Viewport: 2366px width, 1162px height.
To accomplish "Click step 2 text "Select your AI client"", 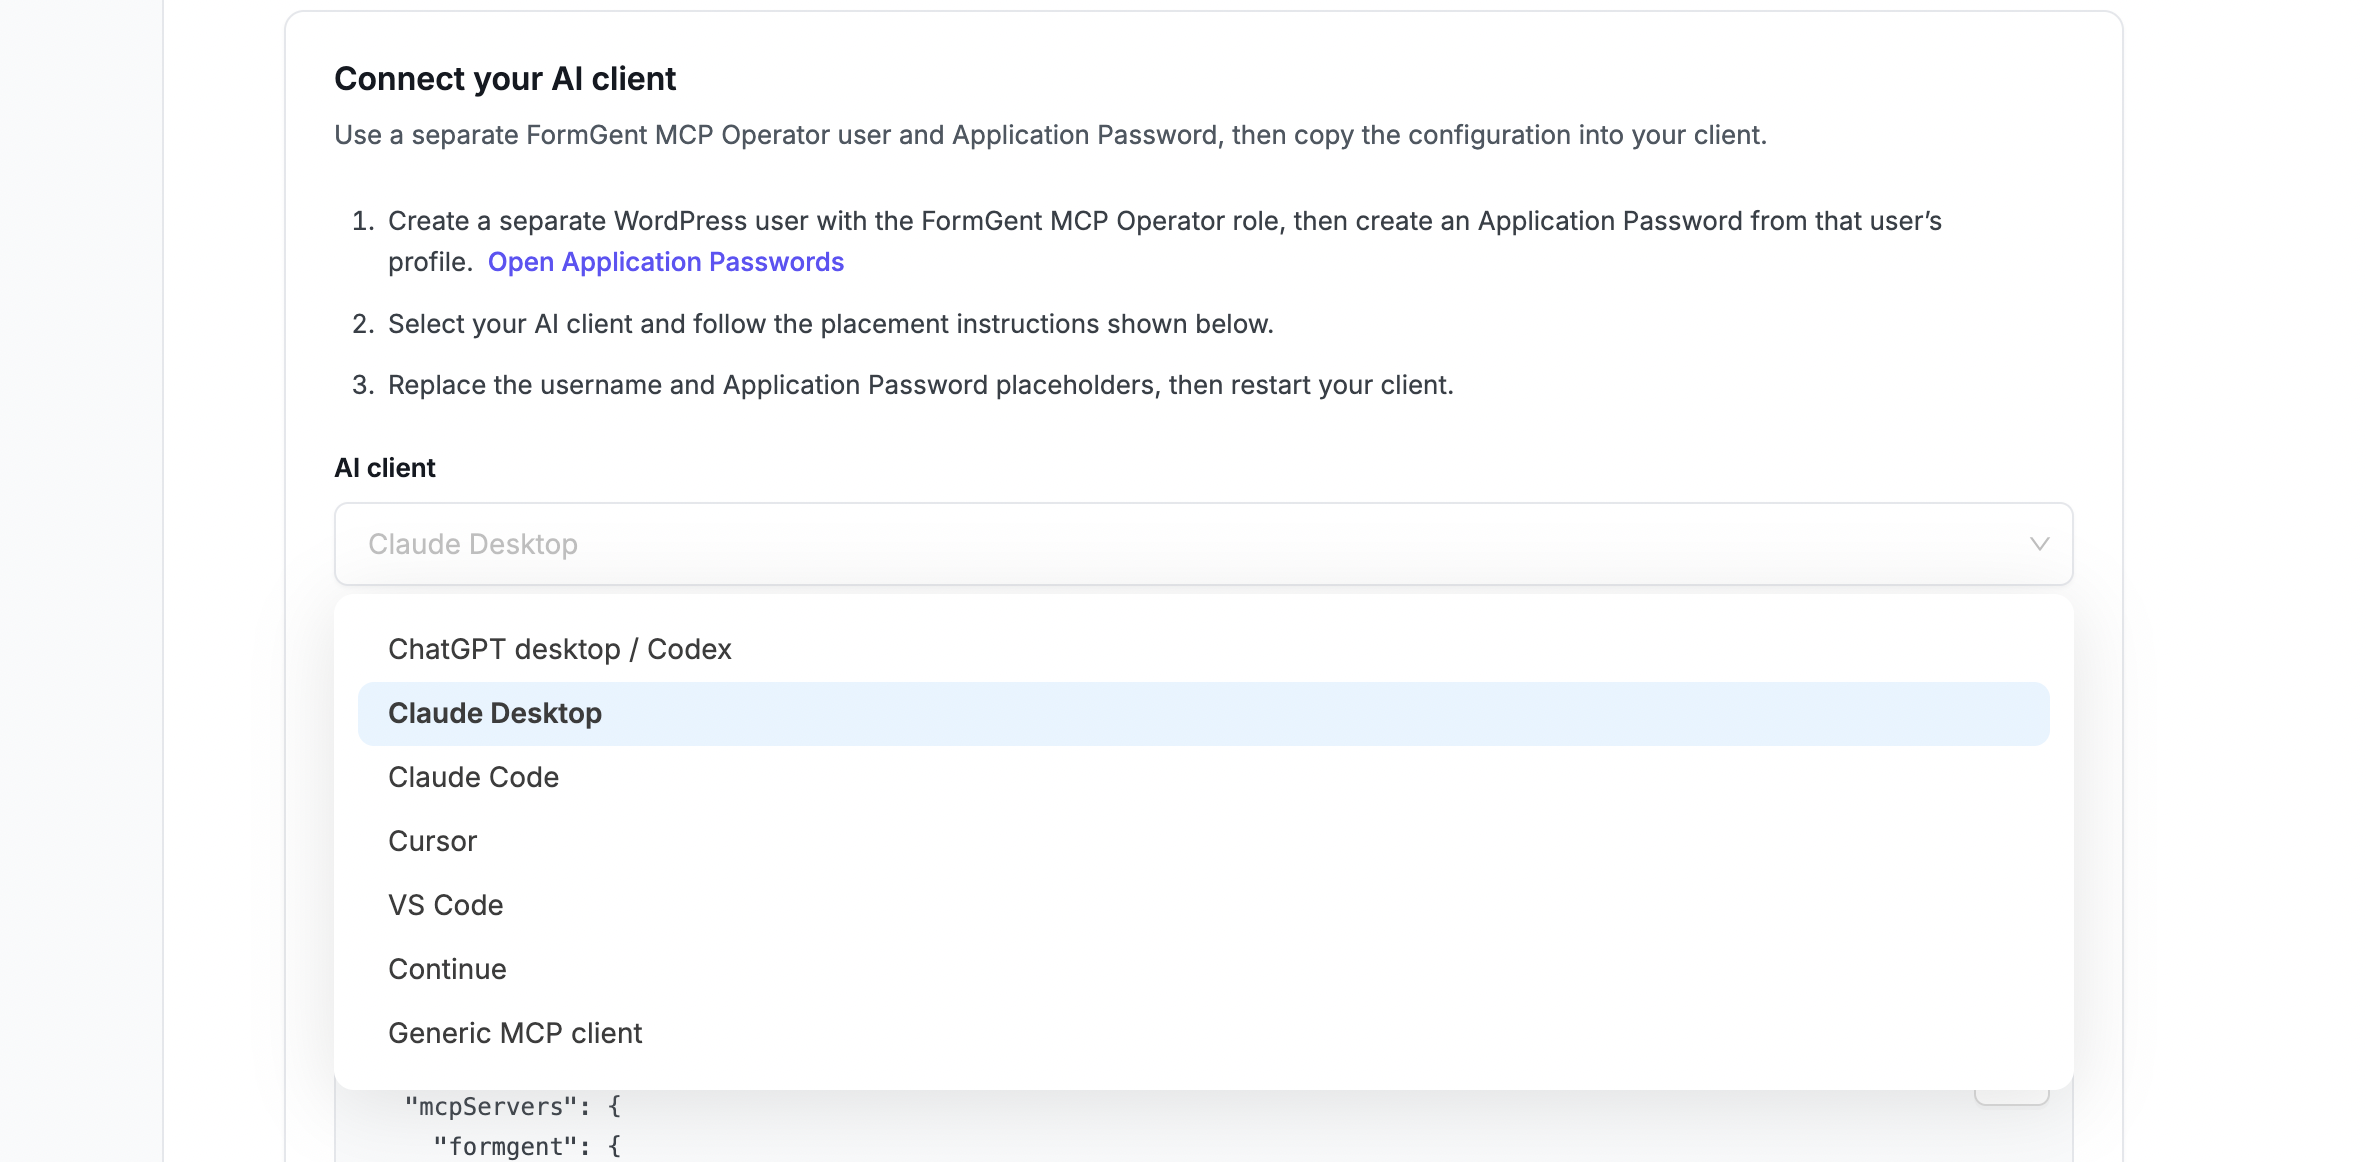I will pos(831,324).
